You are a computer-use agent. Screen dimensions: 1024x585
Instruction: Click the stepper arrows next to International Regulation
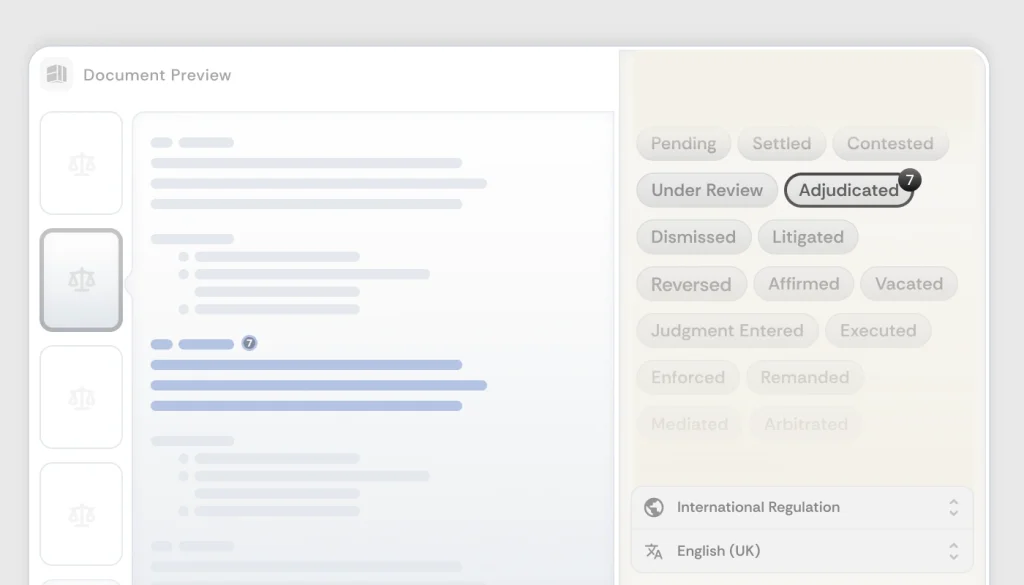(953, 507)
